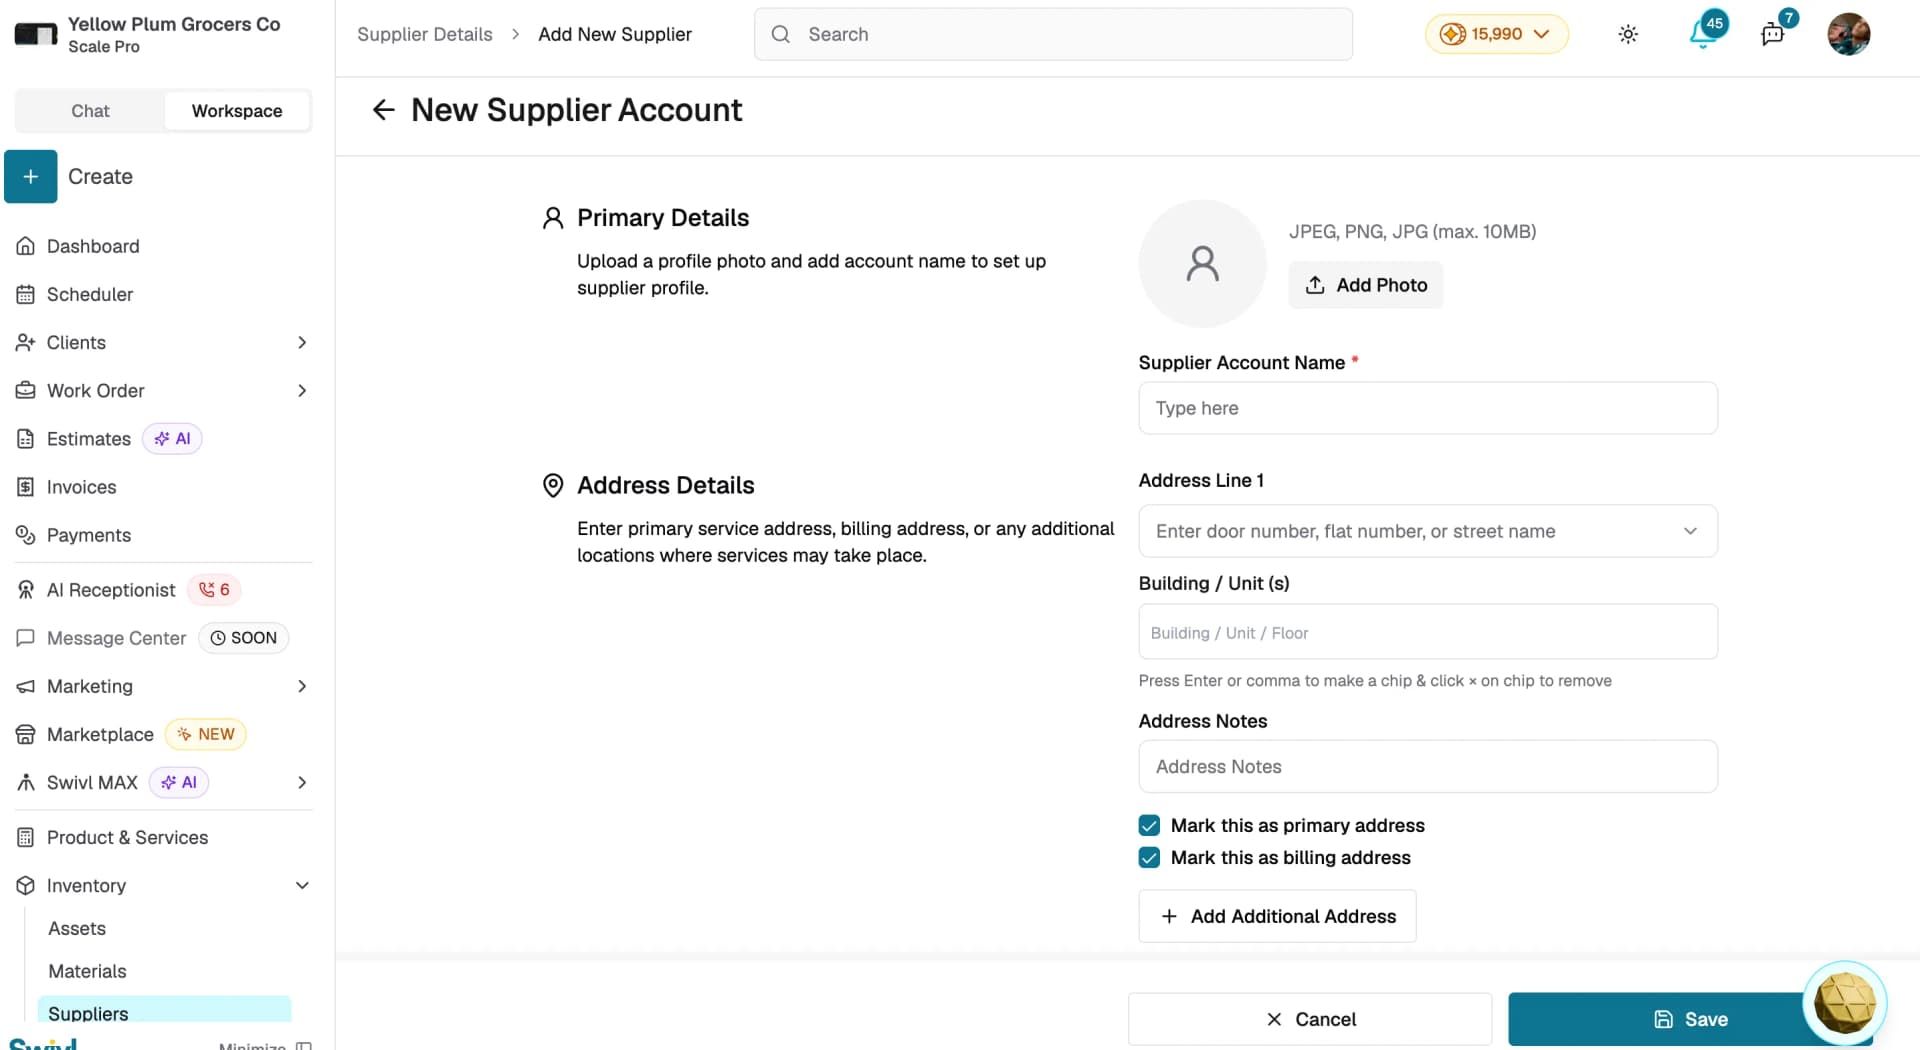Open Assets under Inventory
Screen dimensions: 1920x1050
click(77, 928)
